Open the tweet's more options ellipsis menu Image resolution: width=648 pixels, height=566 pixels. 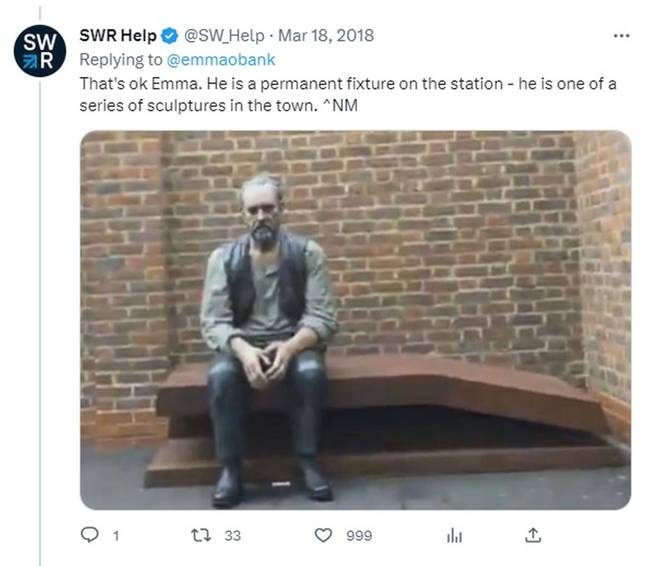tap(621, 36)
